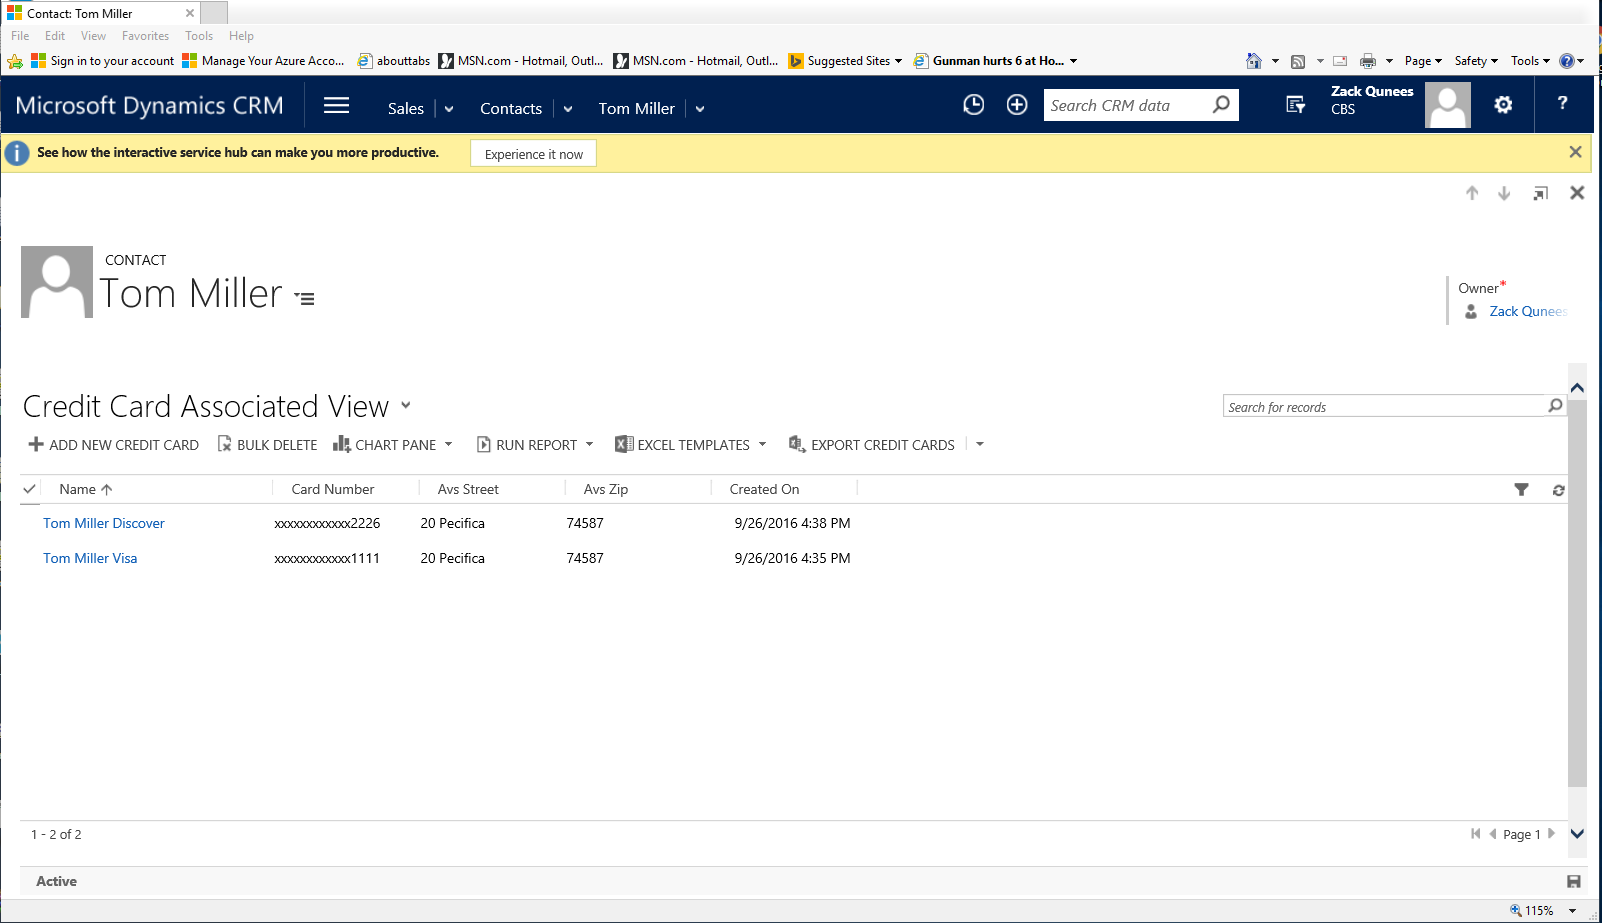Click the add to favorites star icon
Image resolution: width=1602 pixels, height=923 pixels.
coord(15,61)
